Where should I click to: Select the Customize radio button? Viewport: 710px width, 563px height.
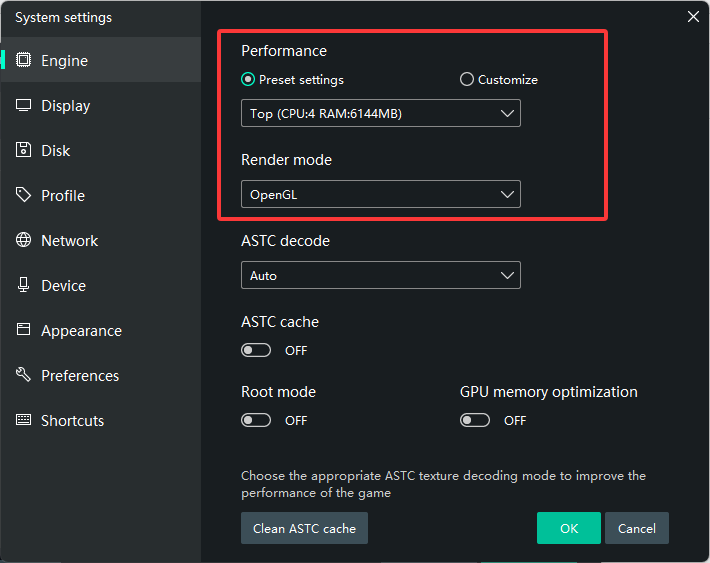tap(467, 80)
